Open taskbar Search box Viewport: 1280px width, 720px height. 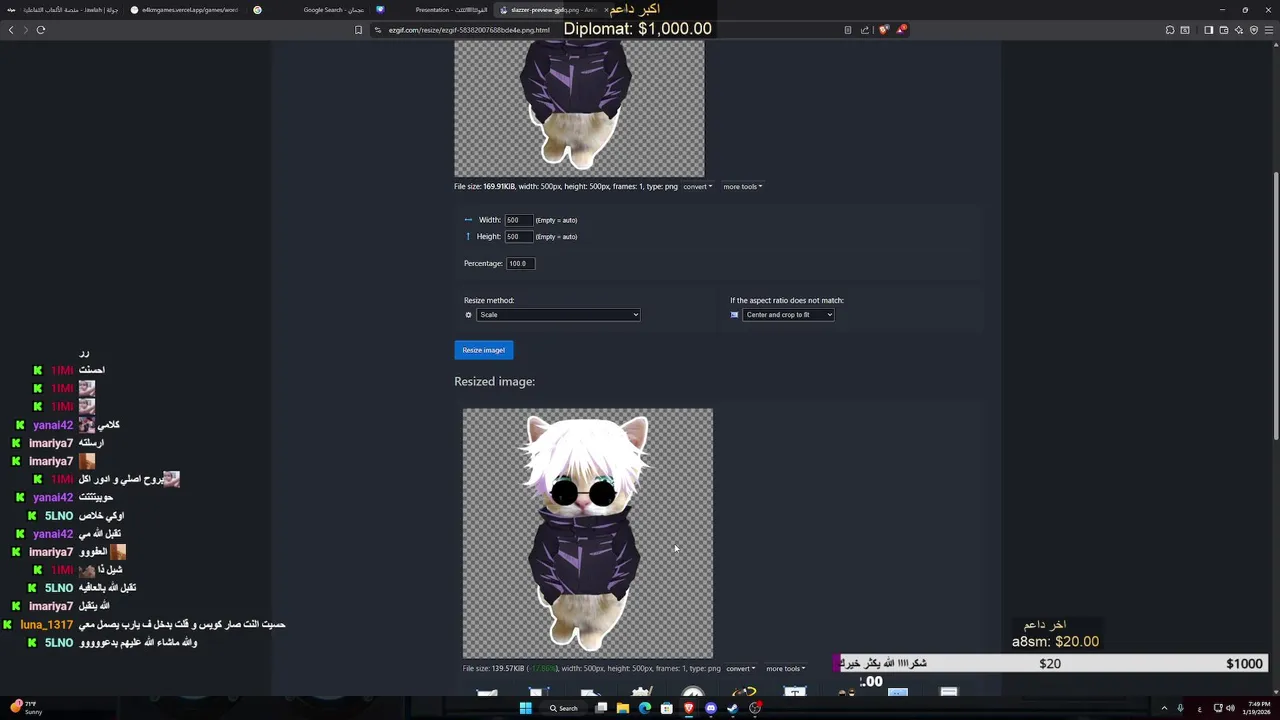(563, 708)
